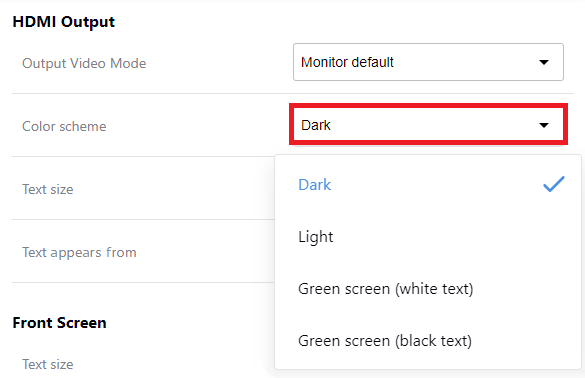
Task: Click the red highlight border around Dark
Action: (x=428, y=106)
